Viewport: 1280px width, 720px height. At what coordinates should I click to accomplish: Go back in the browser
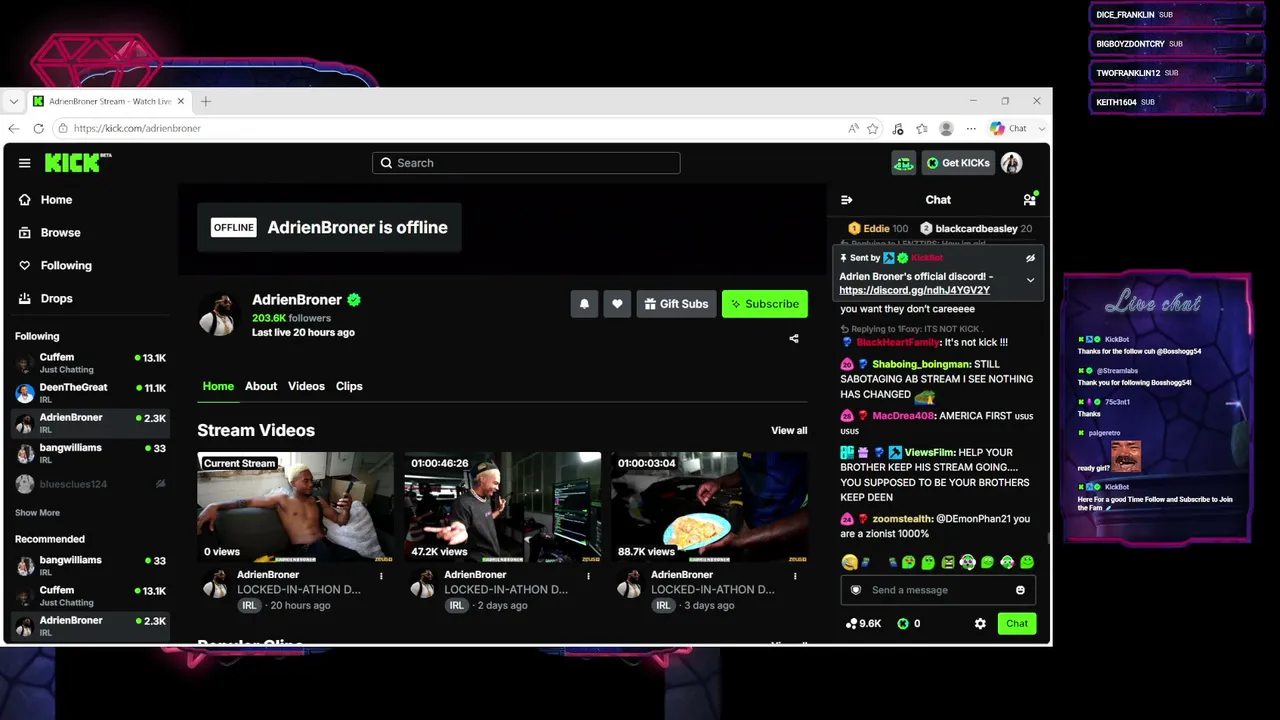[x=13, y=128]
